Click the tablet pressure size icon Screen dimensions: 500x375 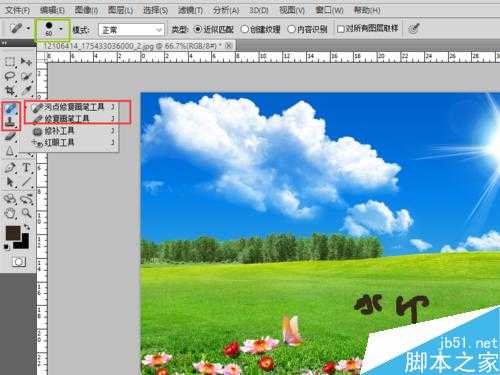click(414, 29)
